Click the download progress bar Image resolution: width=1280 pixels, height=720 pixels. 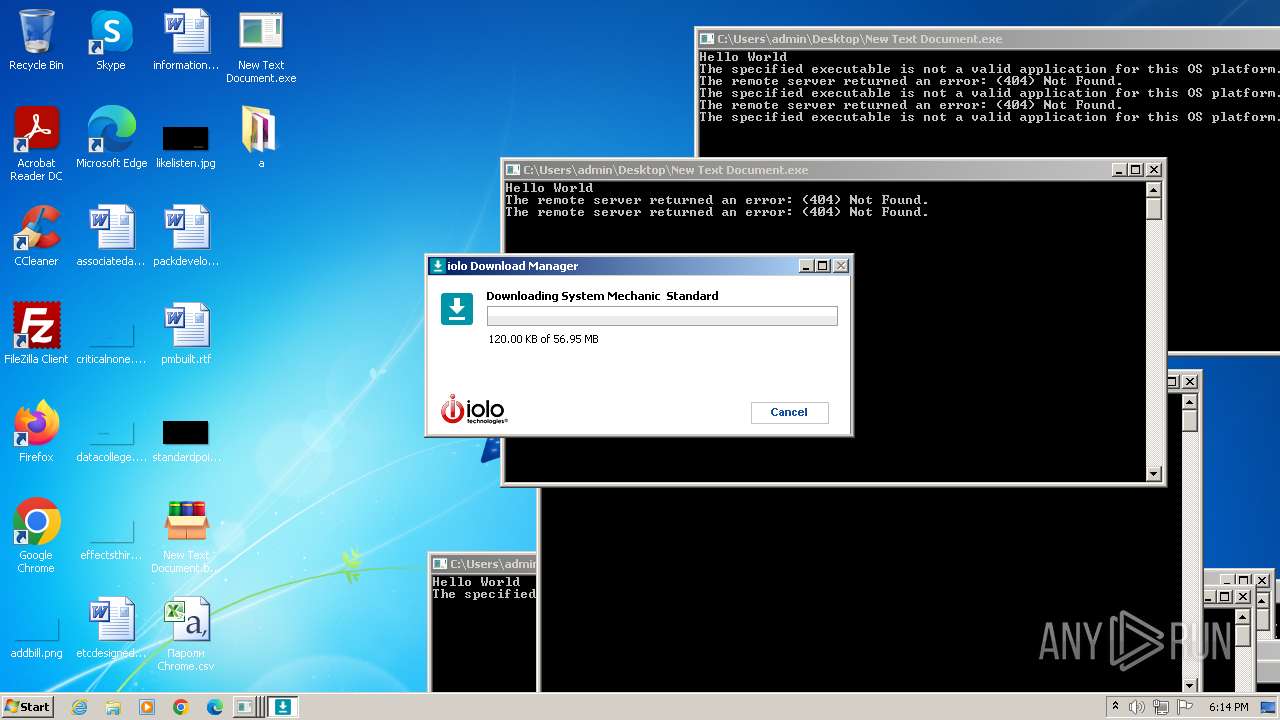coord(662,316)
